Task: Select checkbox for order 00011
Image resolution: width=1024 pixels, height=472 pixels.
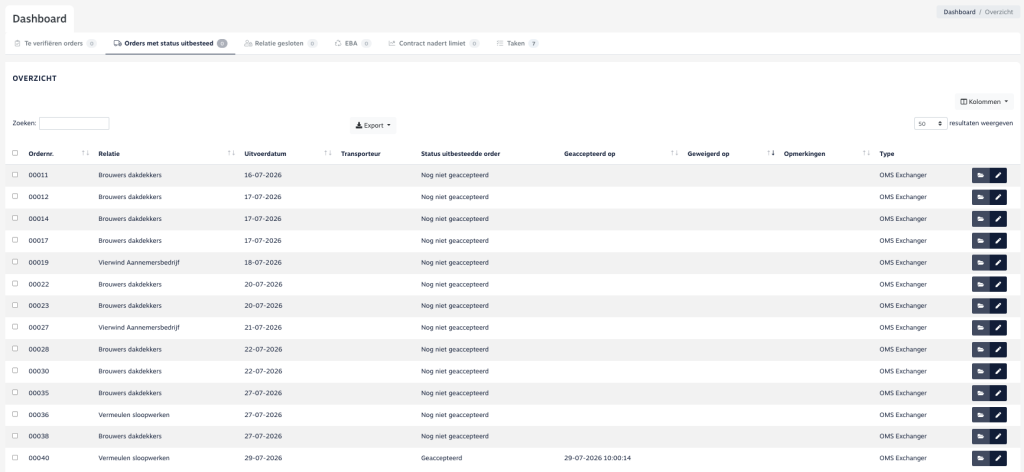Action: click(15, 175)
